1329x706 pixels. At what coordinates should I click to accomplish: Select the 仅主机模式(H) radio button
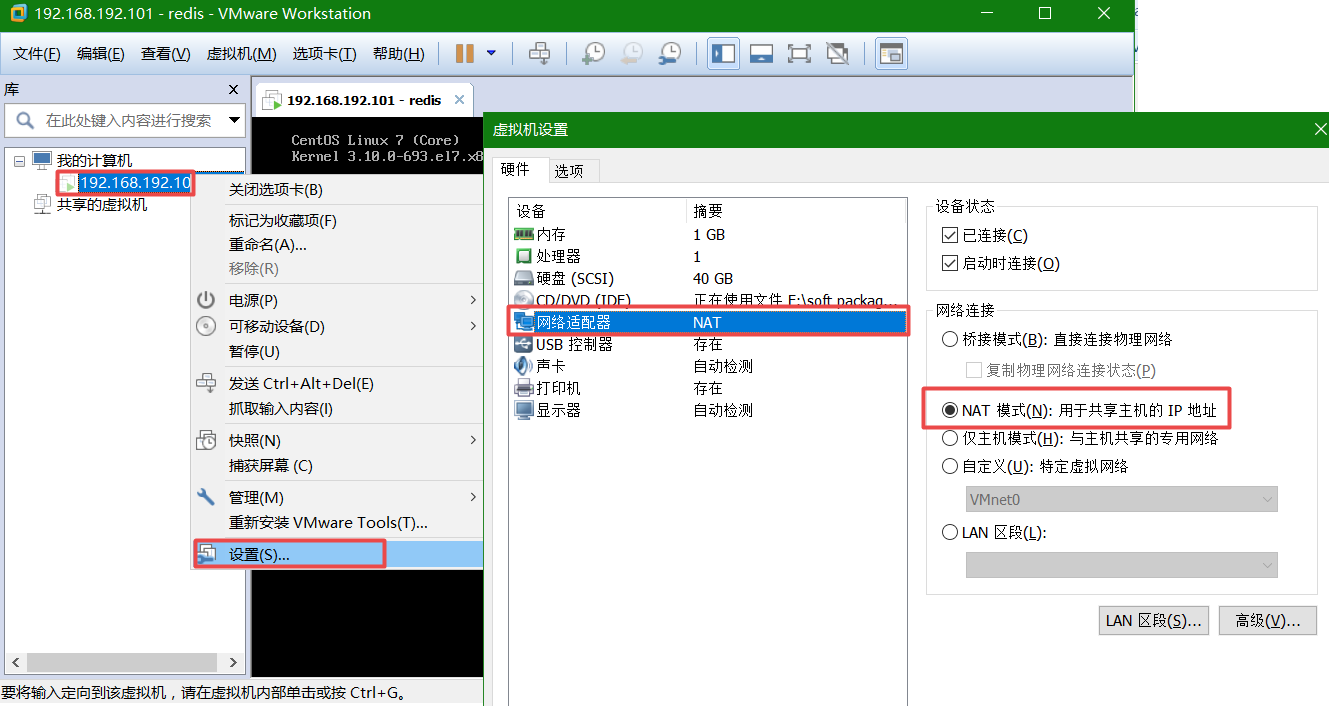tap(950, 438)
